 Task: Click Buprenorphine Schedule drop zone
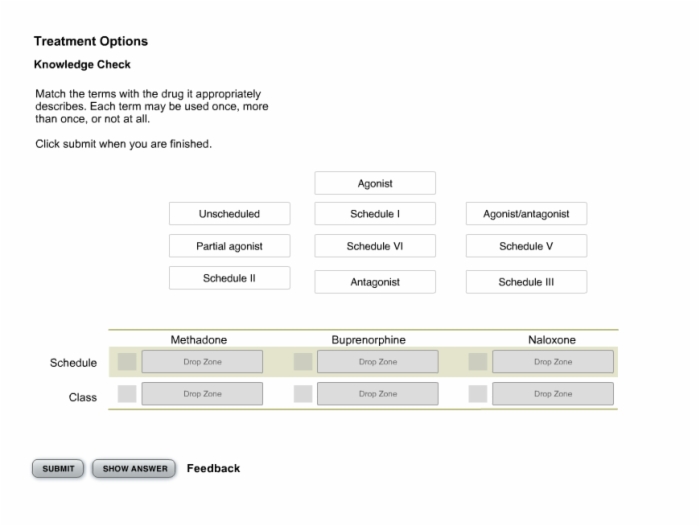[378, 362]
